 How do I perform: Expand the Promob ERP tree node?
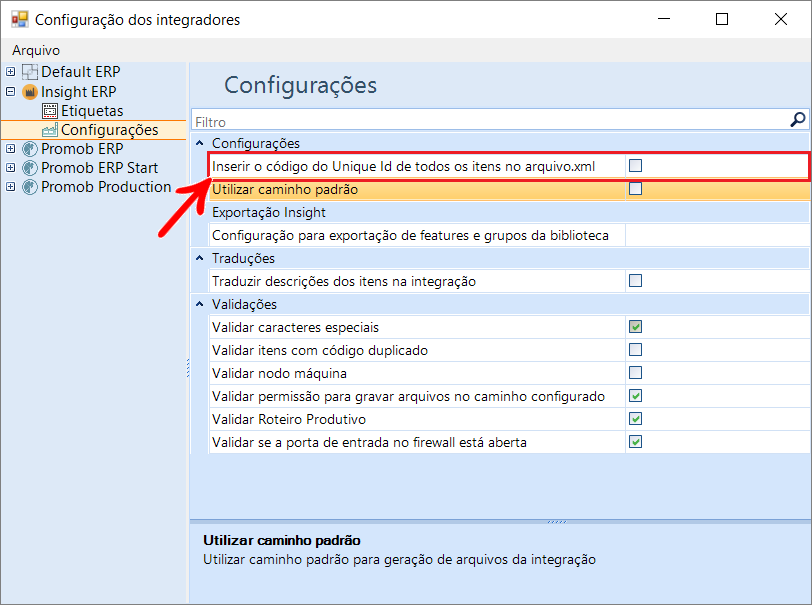click(x=10, y=149)
